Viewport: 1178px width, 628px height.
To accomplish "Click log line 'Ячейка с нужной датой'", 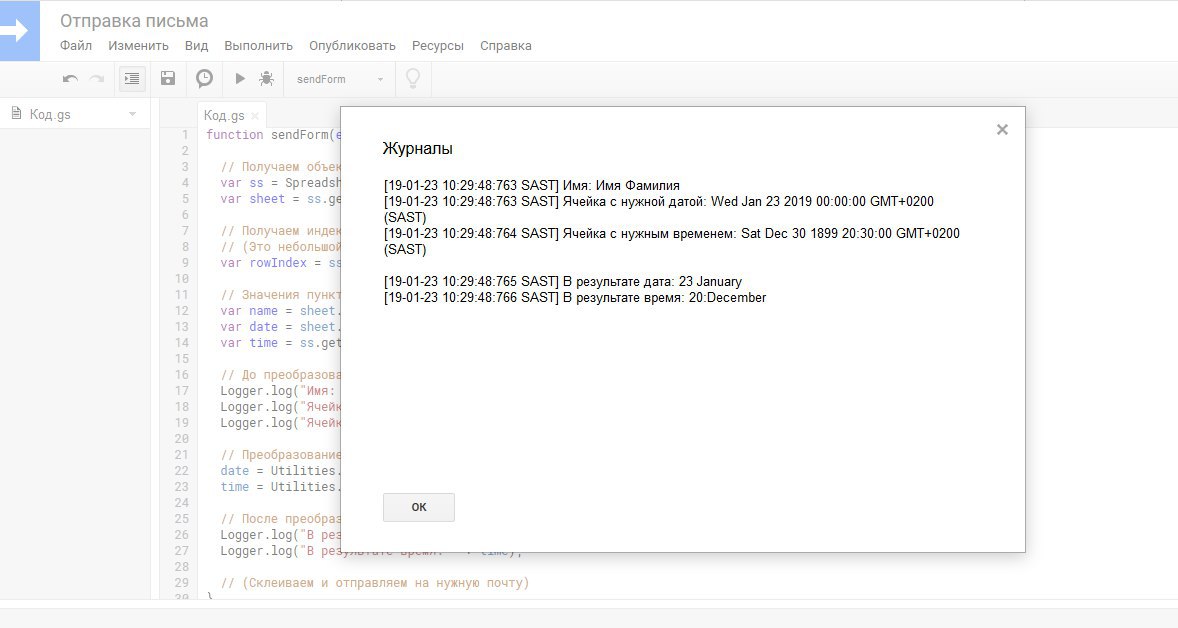I will pos(659,209).
